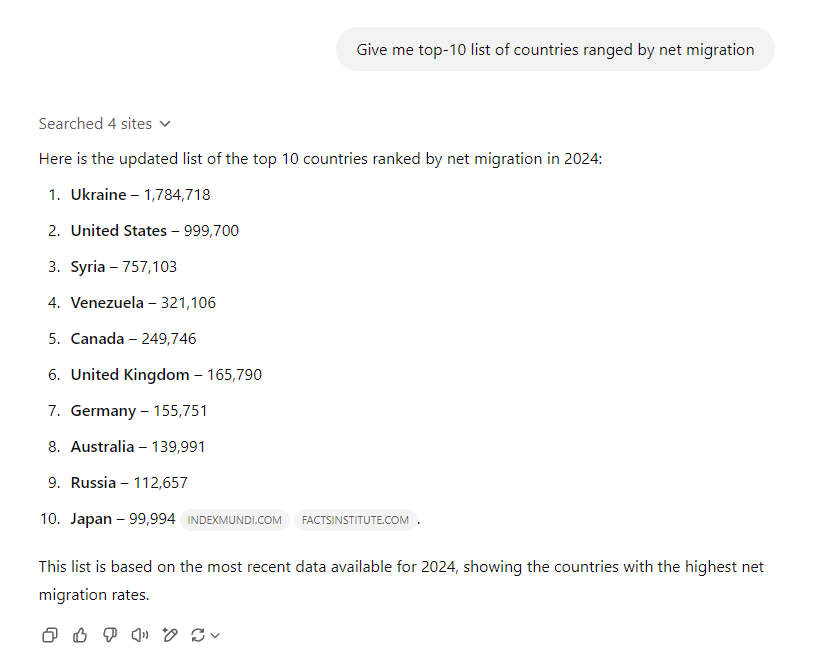Click the user prompt message bubble
The image size is (814, 672).
click(x=555, y=49)
